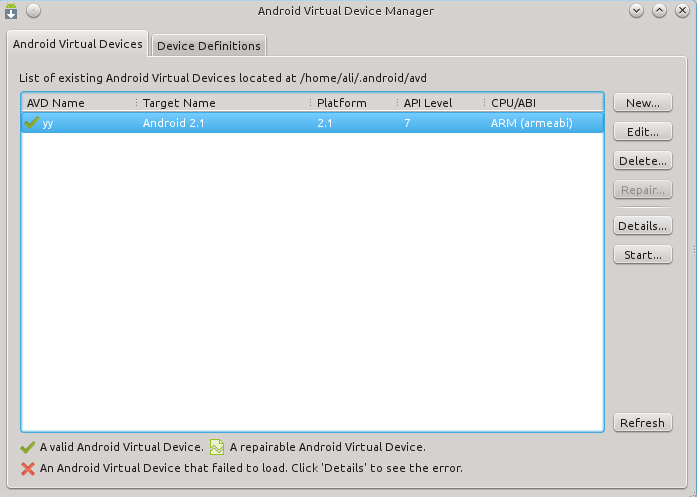
Task: Maximize the AVD Manager window
Action: click(659, 11)
